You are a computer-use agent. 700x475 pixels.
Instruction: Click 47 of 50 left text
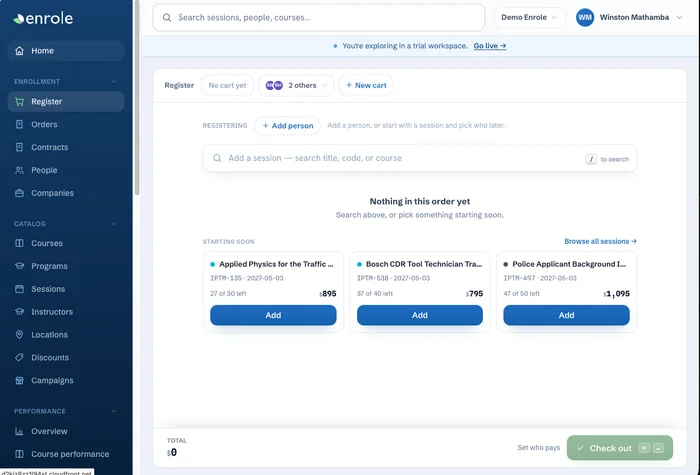[521, 294]
